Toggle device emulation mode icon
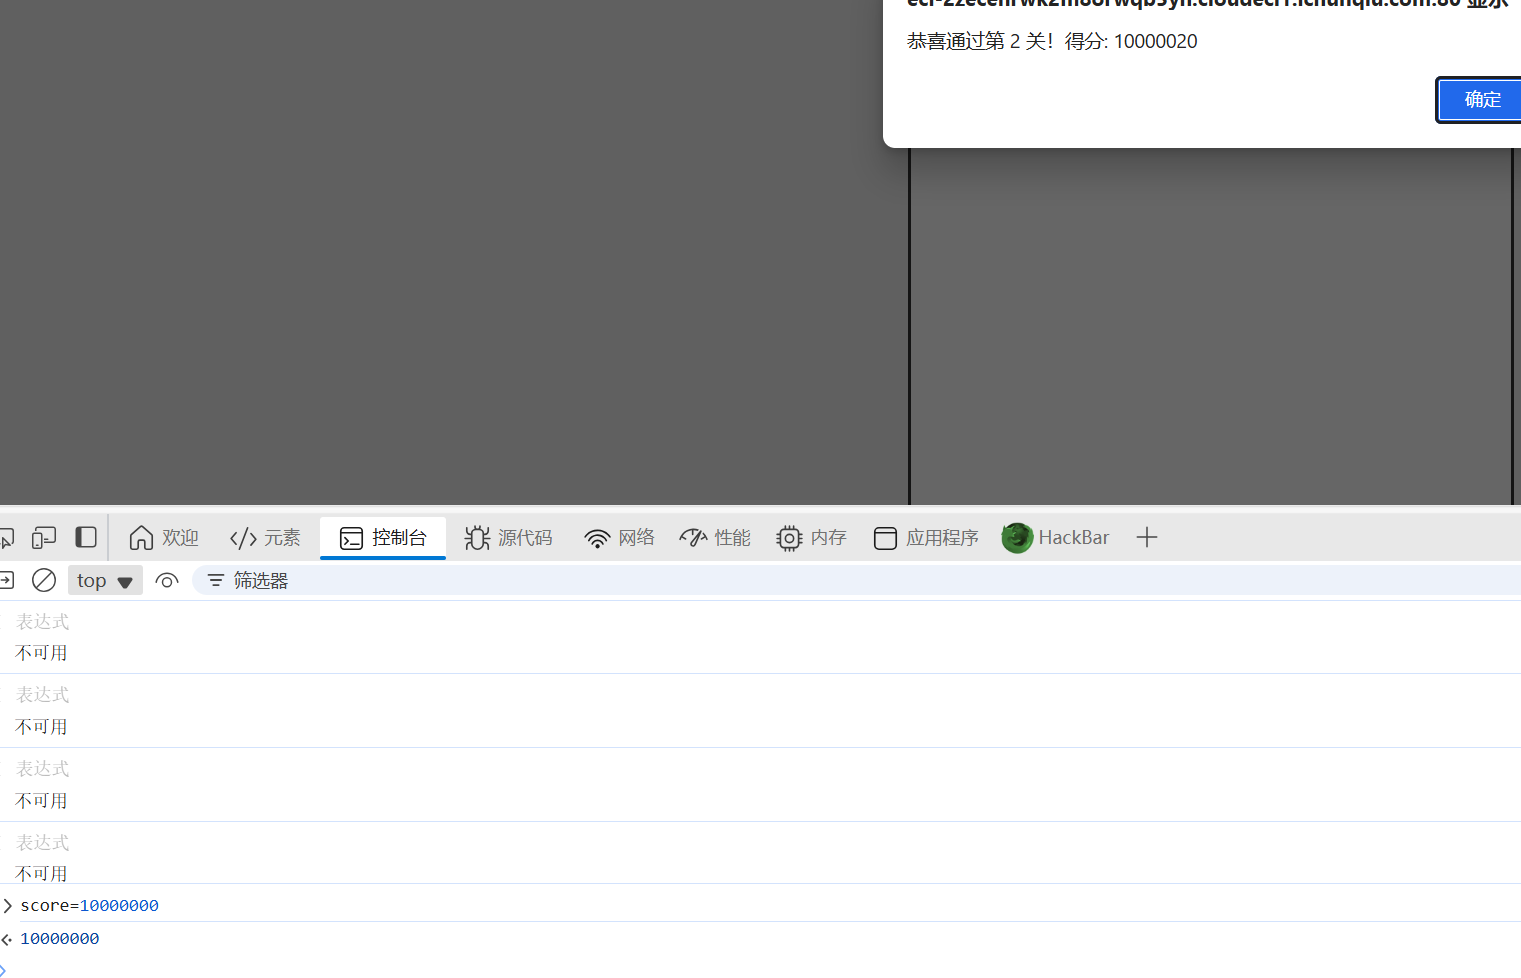 pos(44,538)
